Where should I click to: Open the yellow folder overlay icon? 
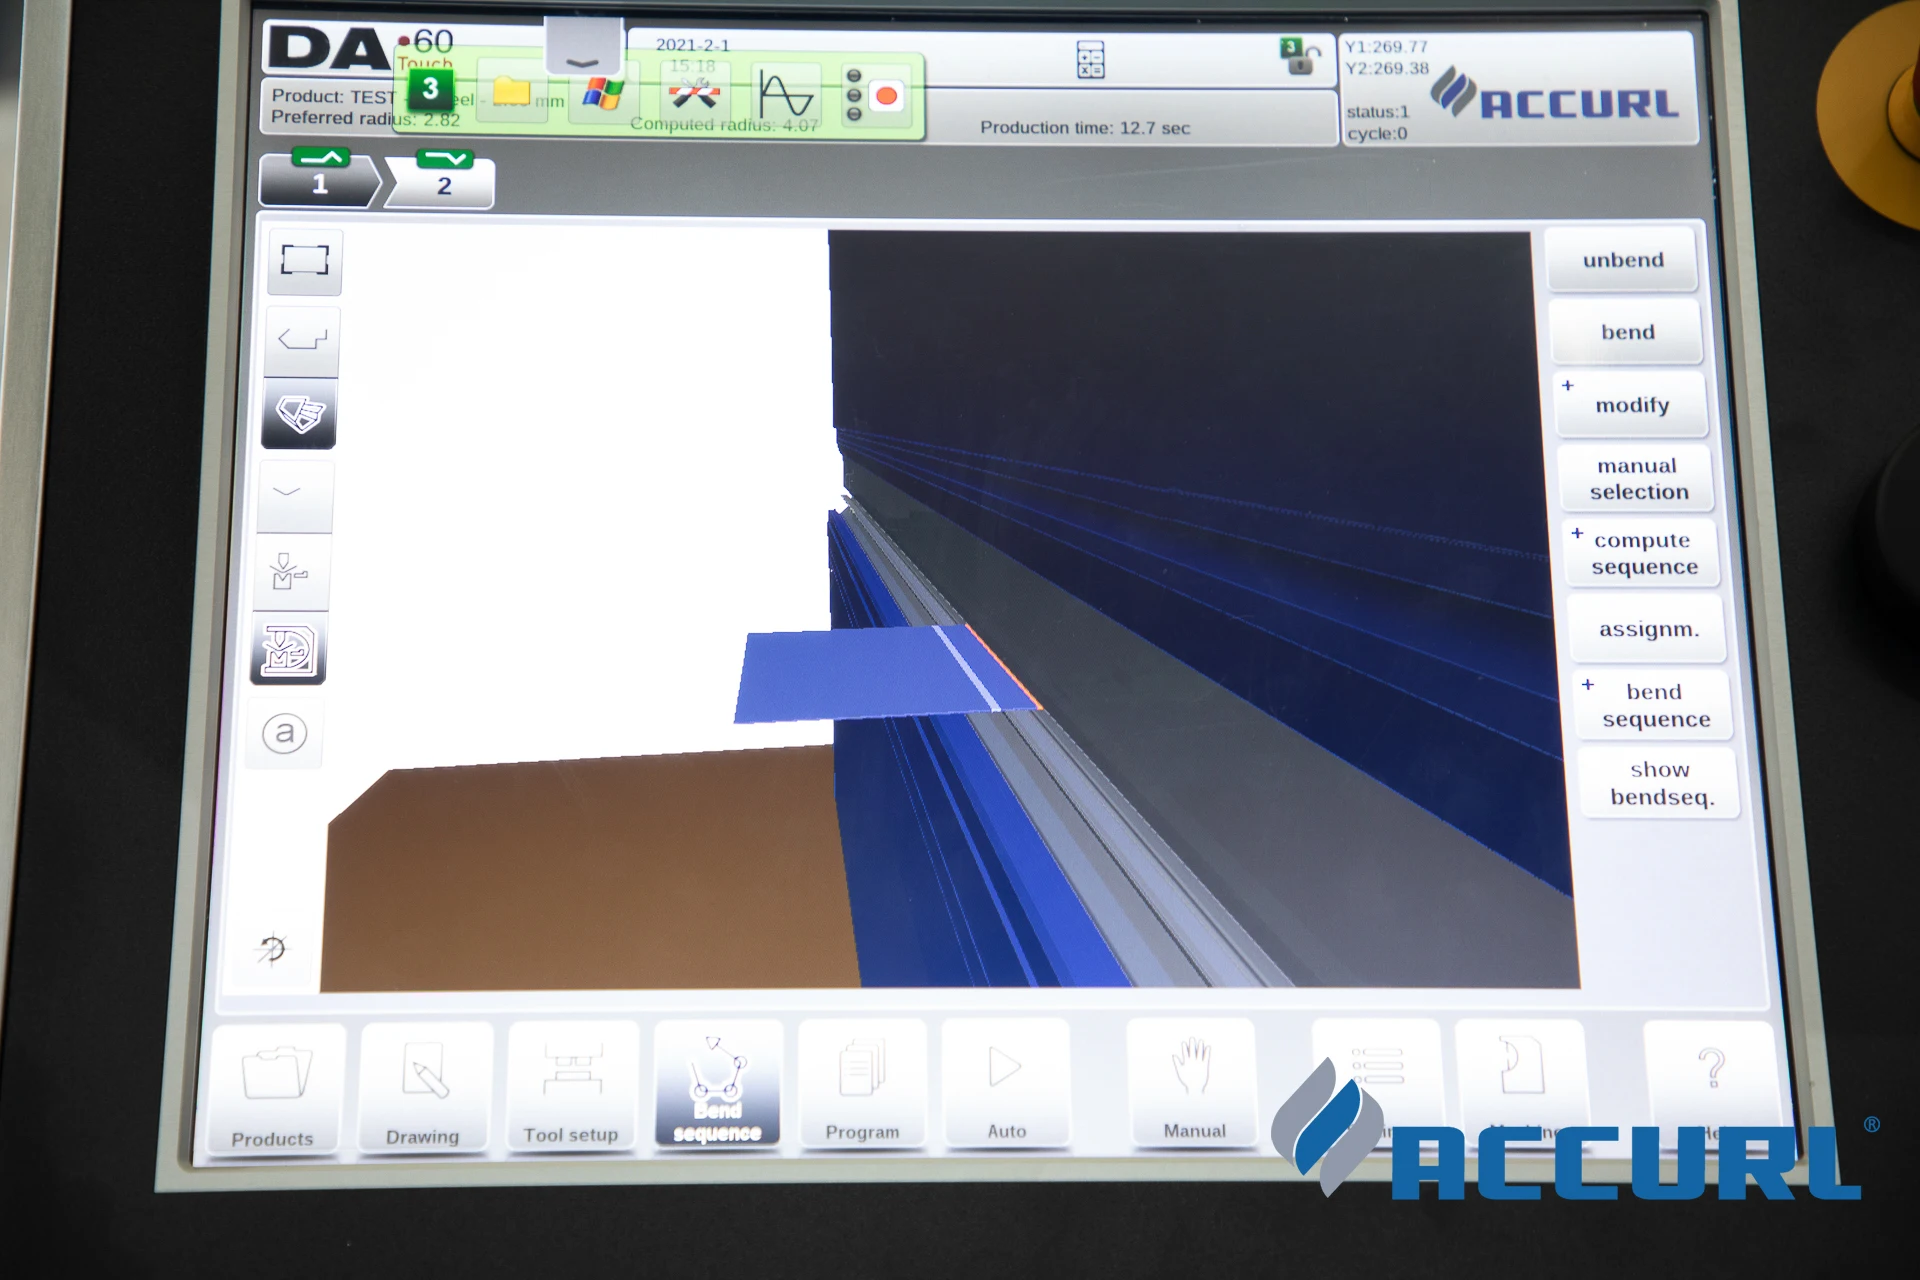tap(512, 93)
